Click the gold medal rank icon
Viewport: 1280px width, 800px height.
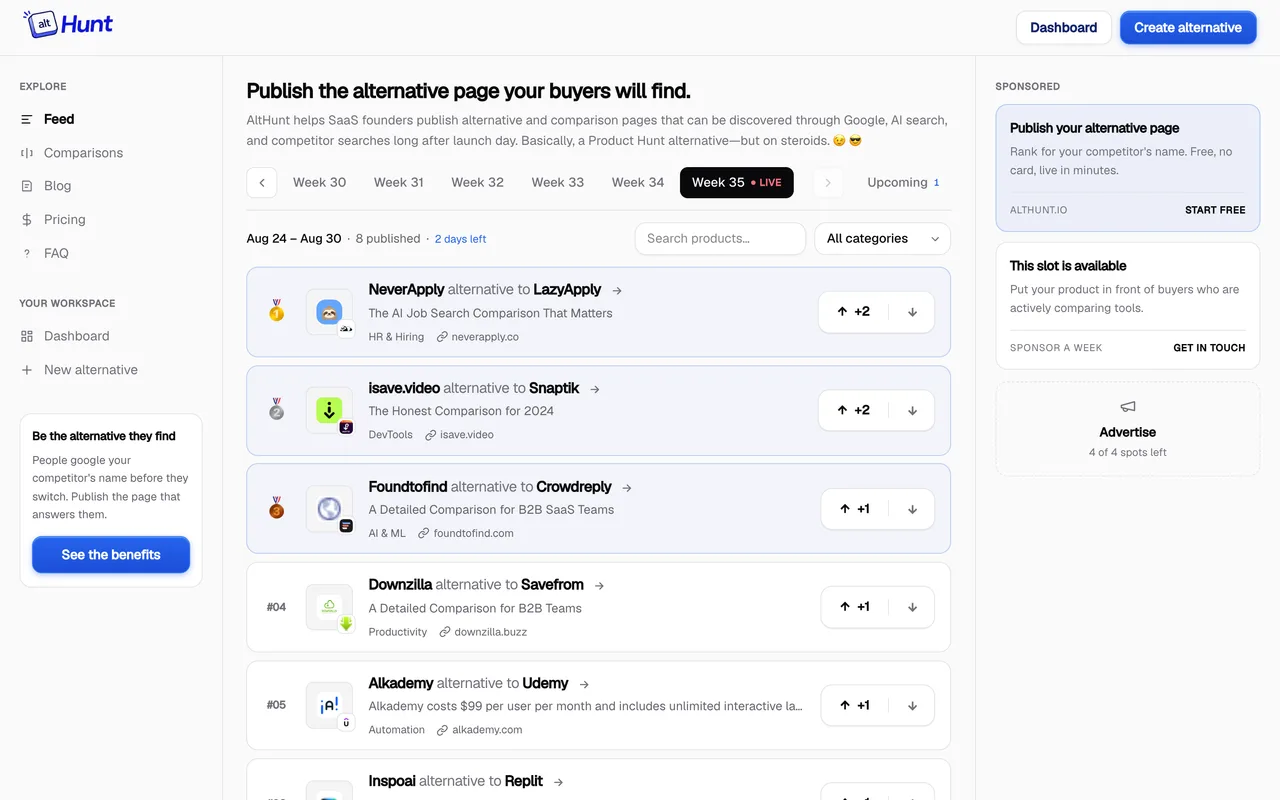(x=276, y=312)
